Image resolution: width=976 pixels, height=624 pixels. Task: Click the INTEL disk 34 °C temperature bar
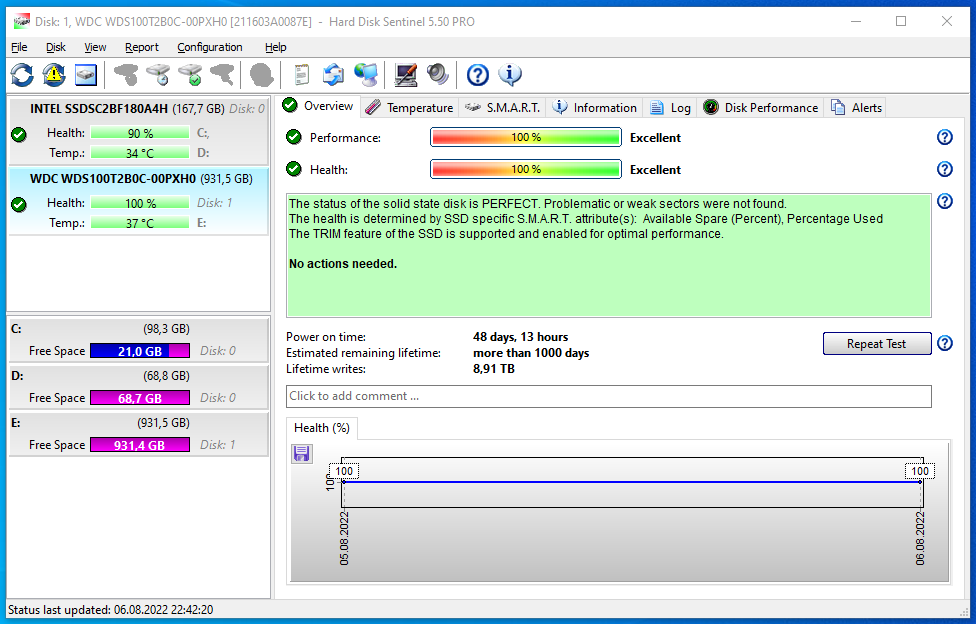tap(140, 153)
